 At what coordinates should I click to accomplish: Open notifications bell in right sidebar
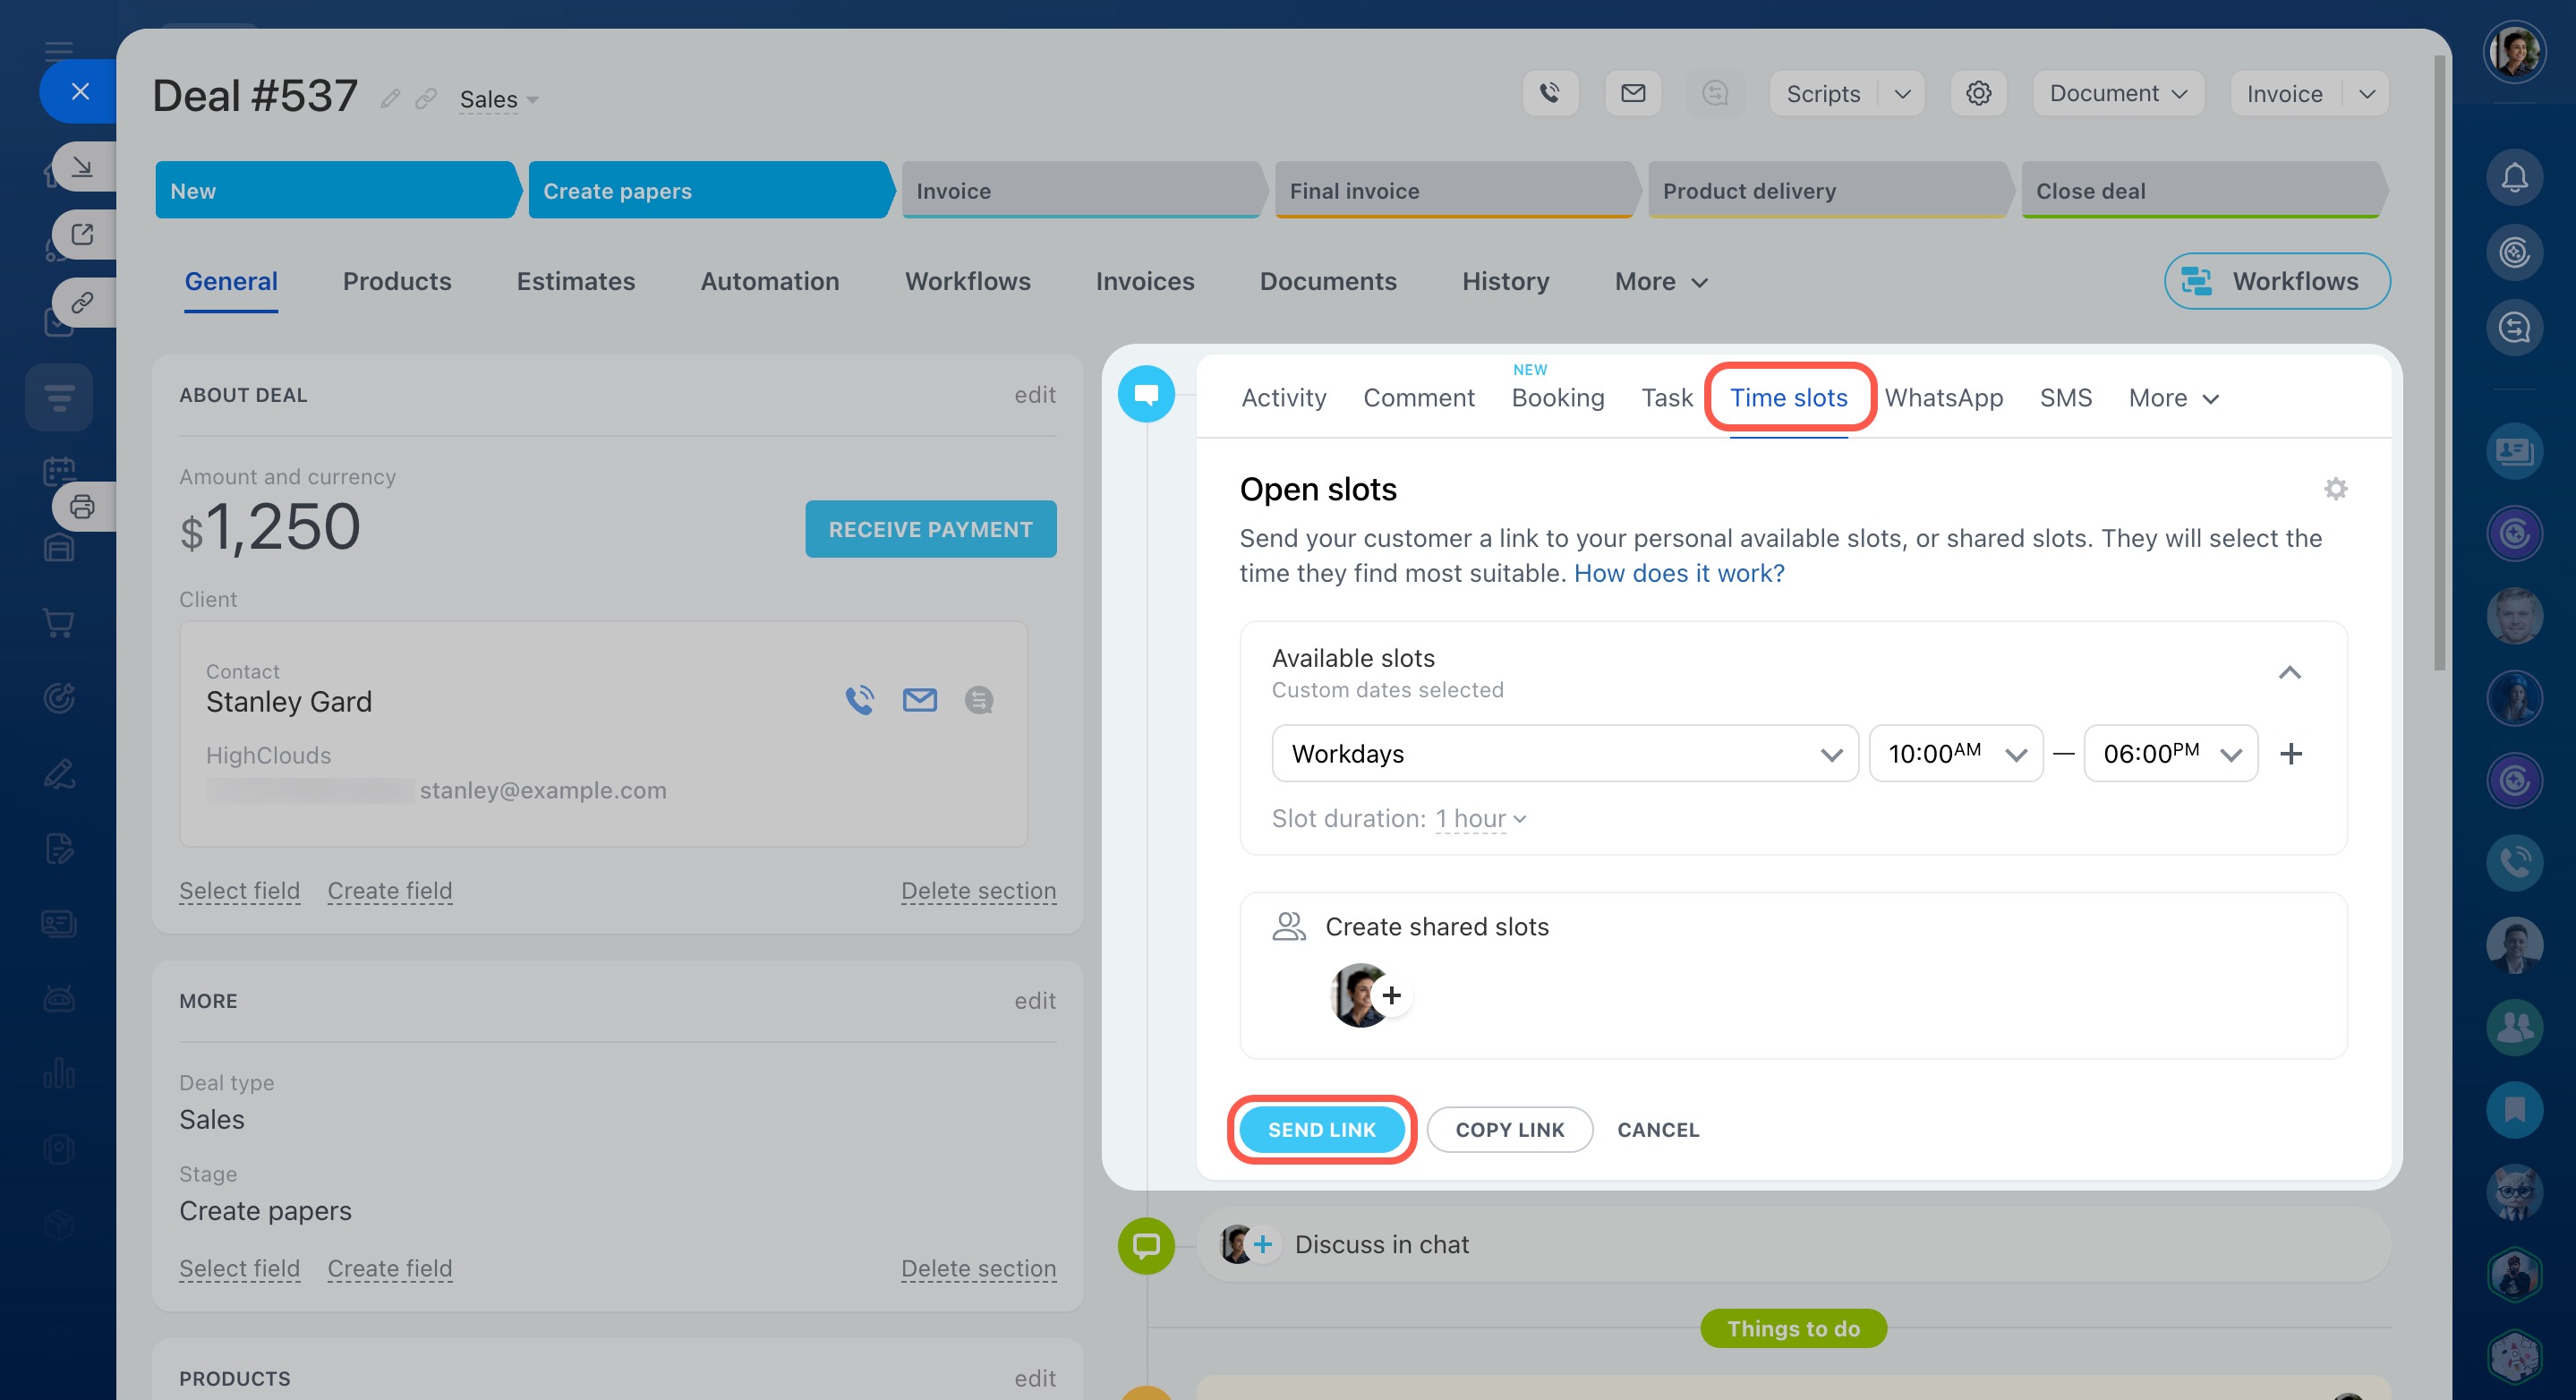pyautogui.click(x=2514, y=178)
